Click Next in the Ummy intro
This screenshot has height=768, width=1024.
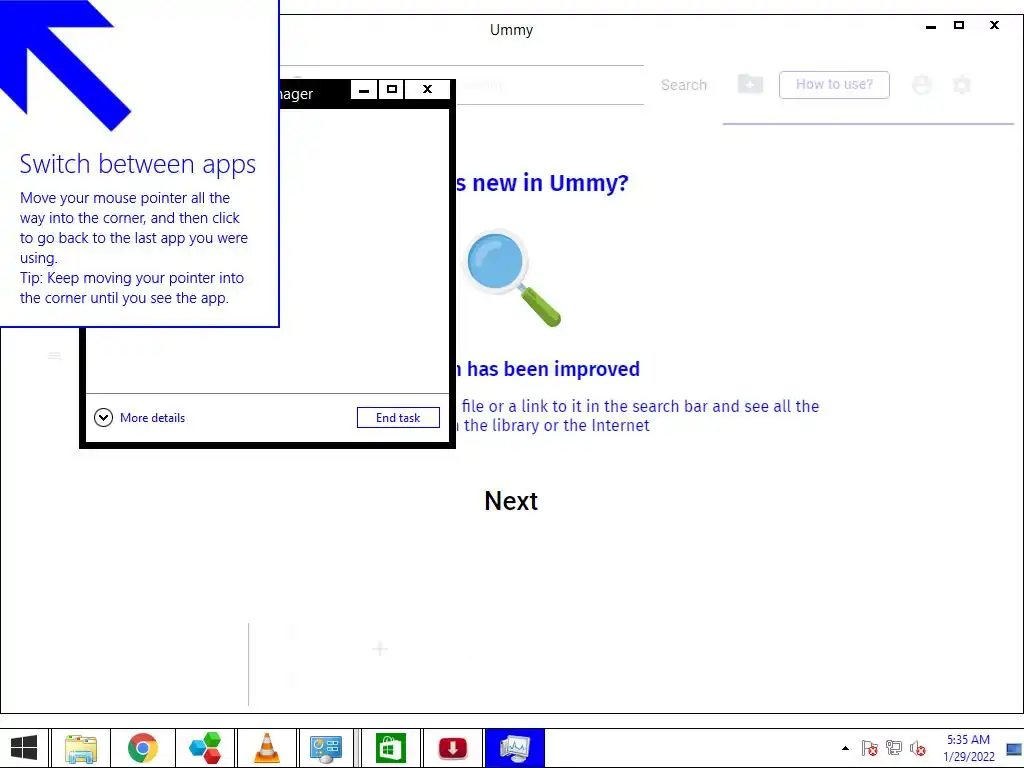tap(511, 501)
